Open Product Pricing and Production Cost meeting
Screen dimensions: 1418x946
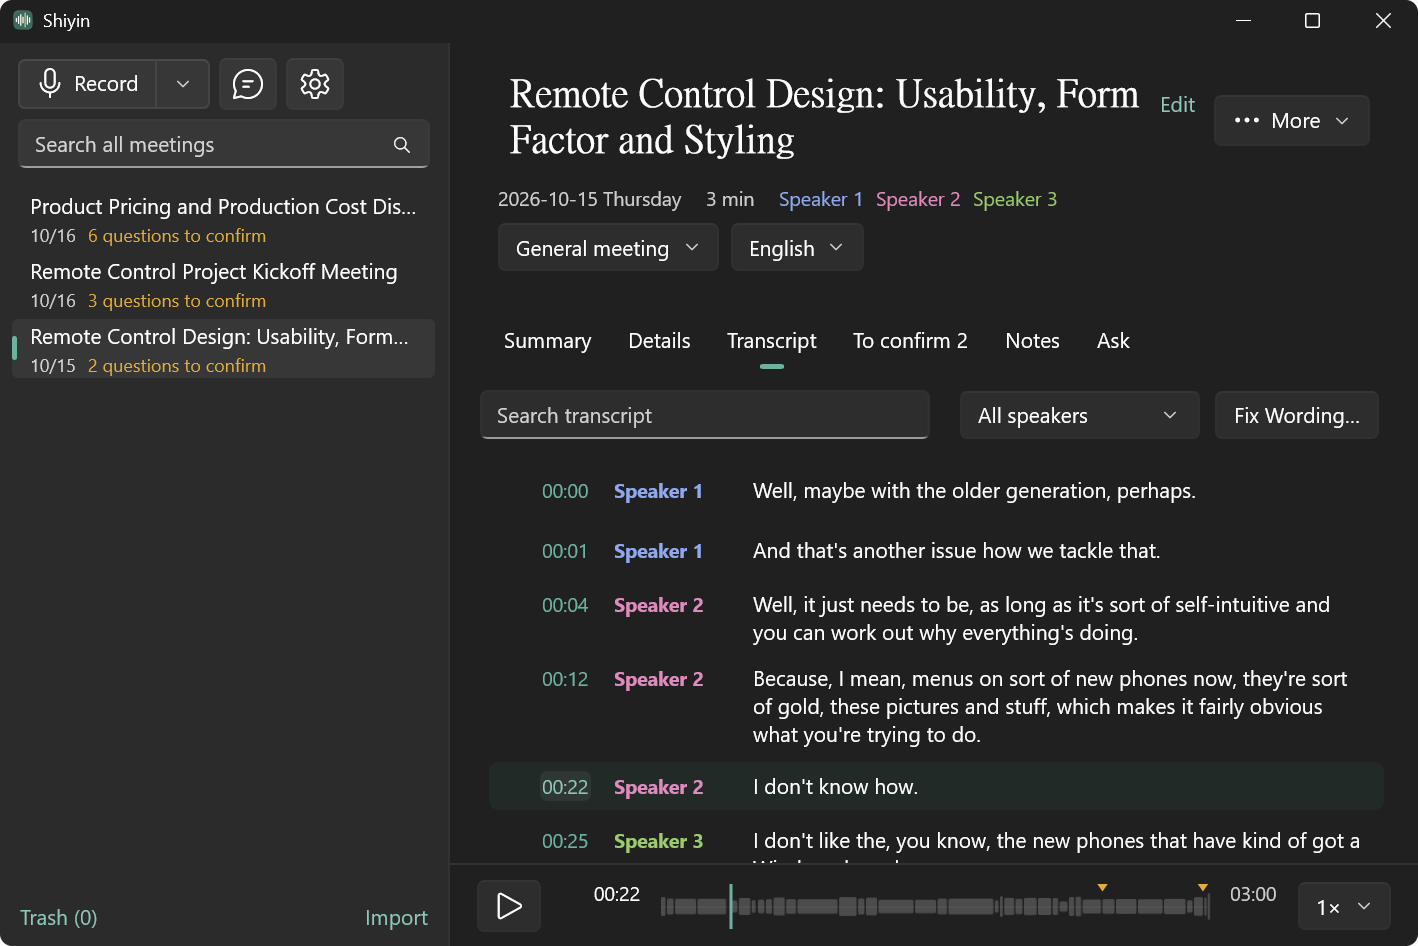(x=223, y=220)
